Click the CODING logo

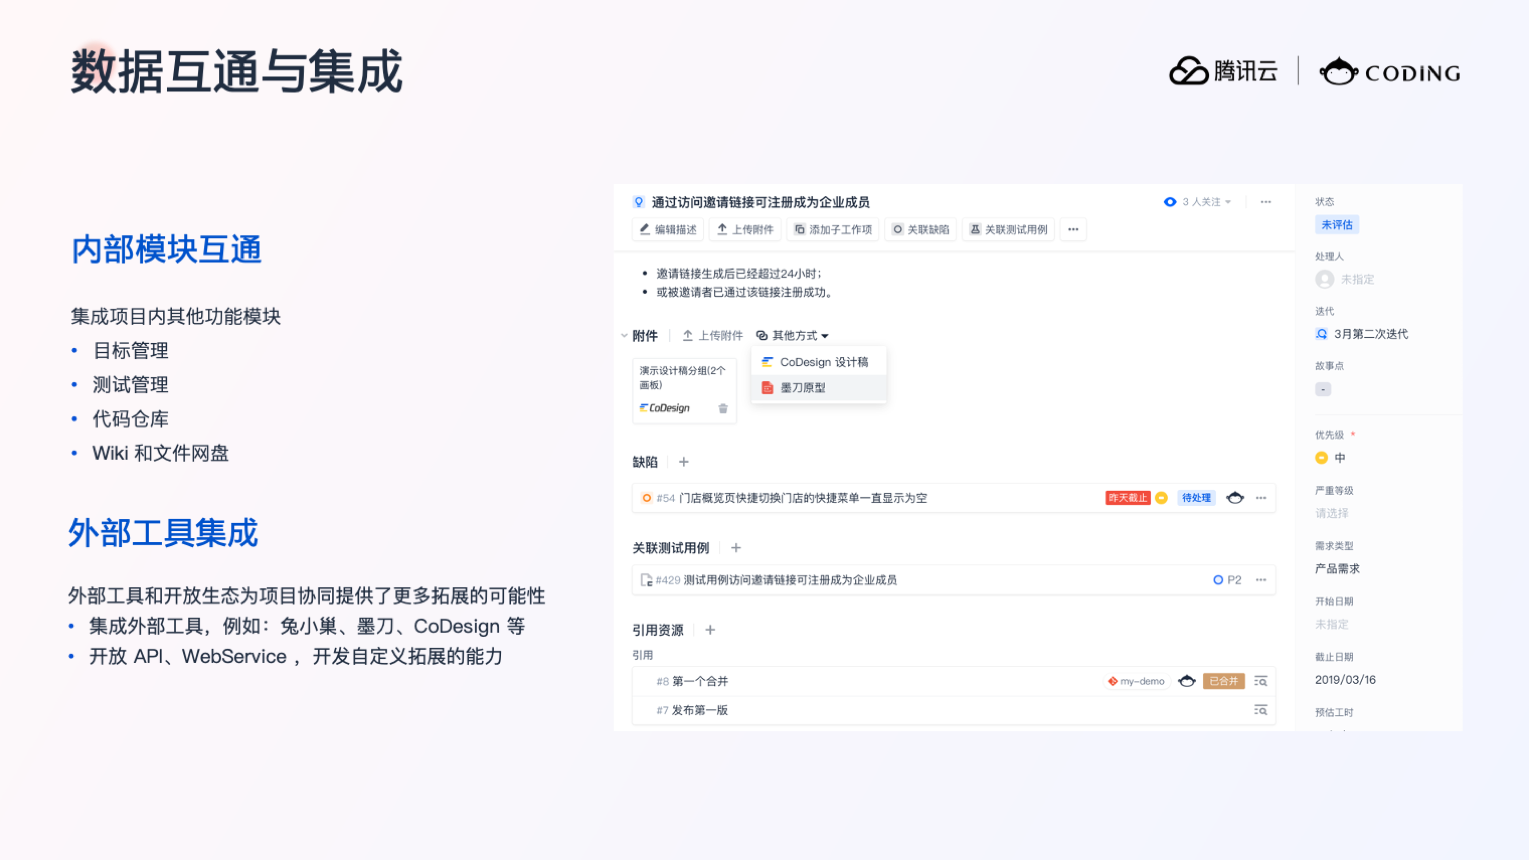tap(1390, 72)
